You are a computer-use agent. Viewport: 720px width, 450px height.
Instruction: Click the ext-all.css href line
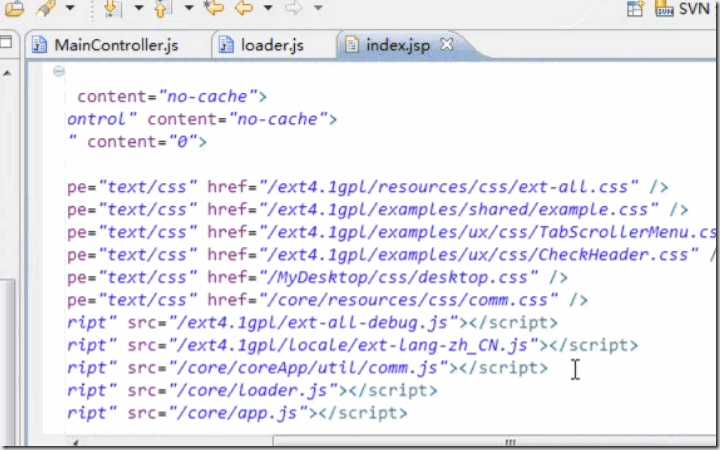pyautogui.click(x=368, y=187)
